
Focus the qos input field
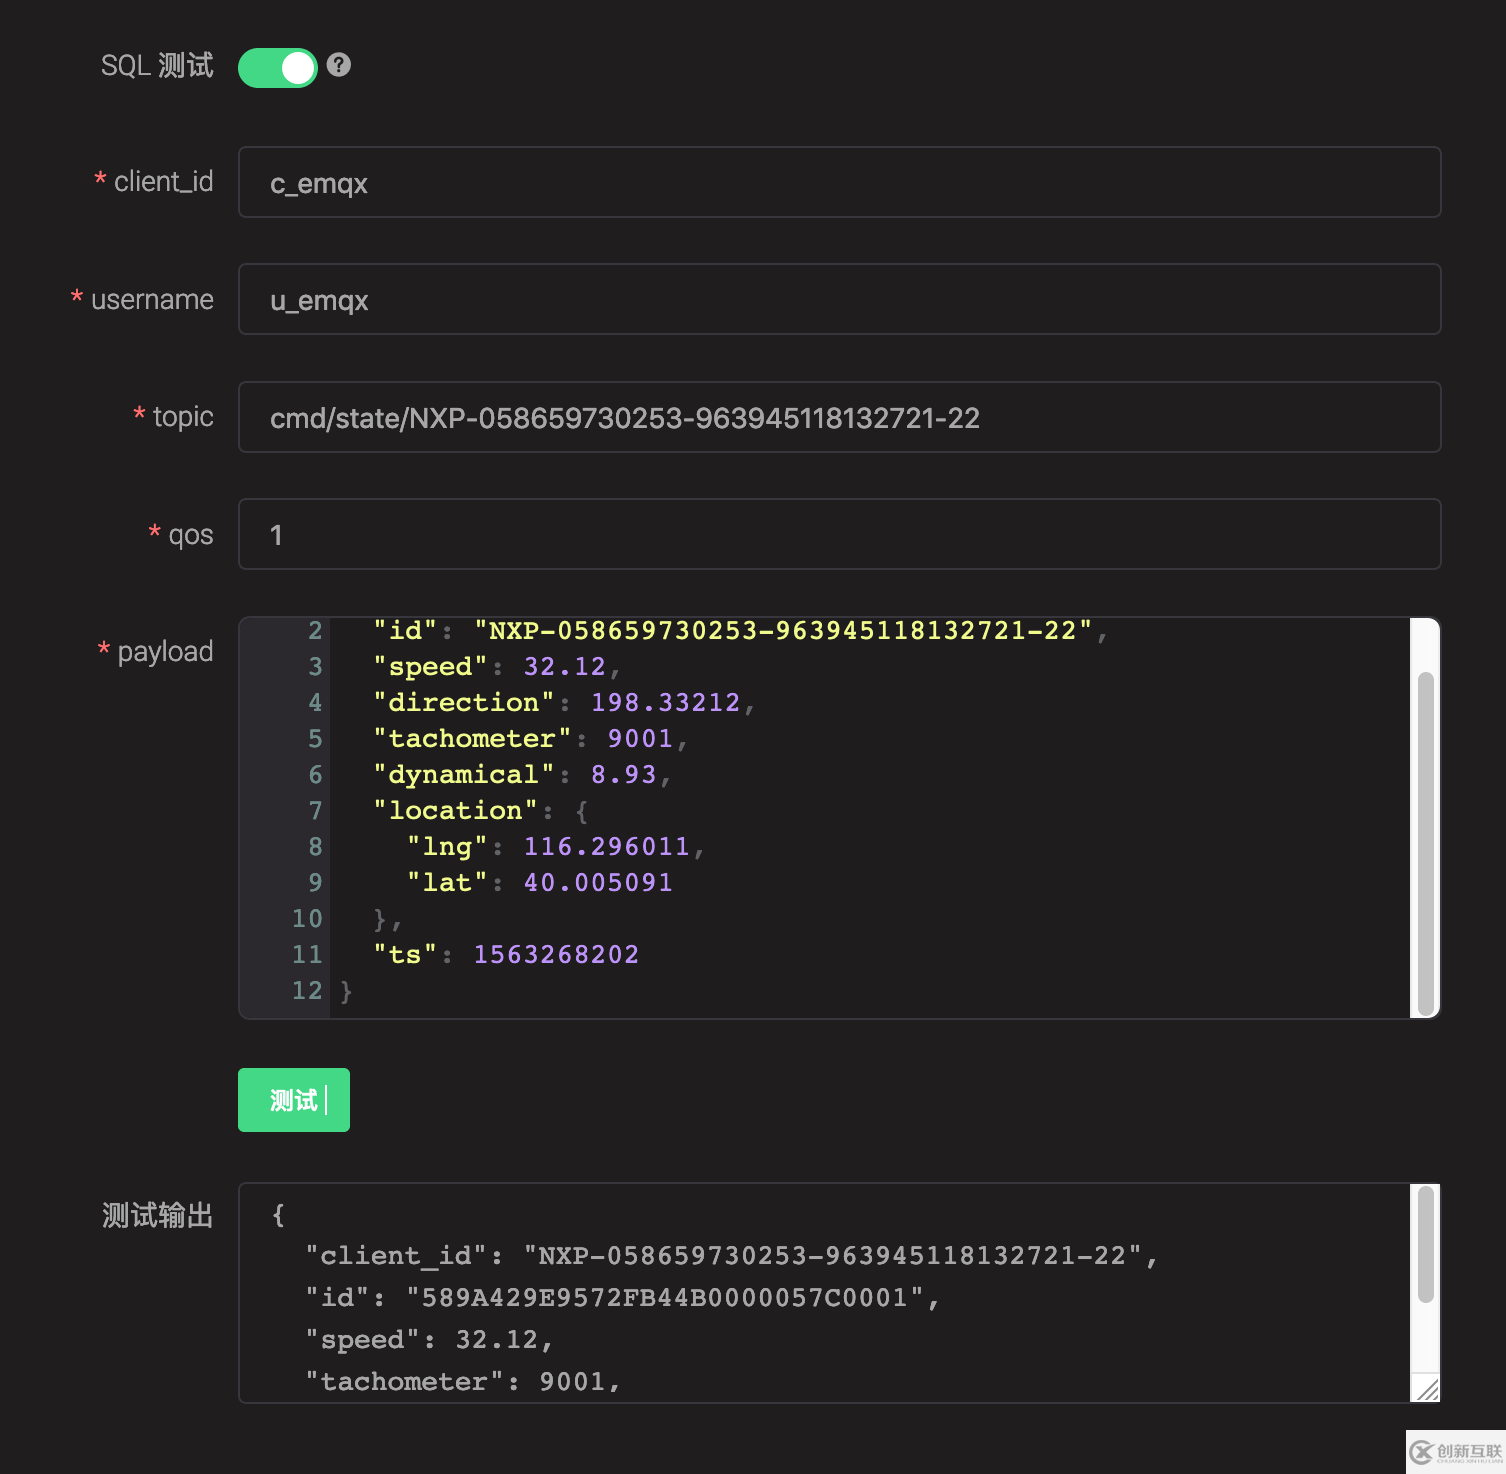(x=839, y=534)
